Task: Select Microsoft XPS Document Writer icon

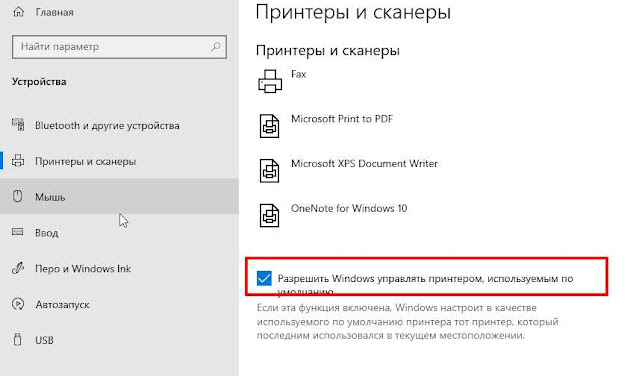Action: pos(269,171)
